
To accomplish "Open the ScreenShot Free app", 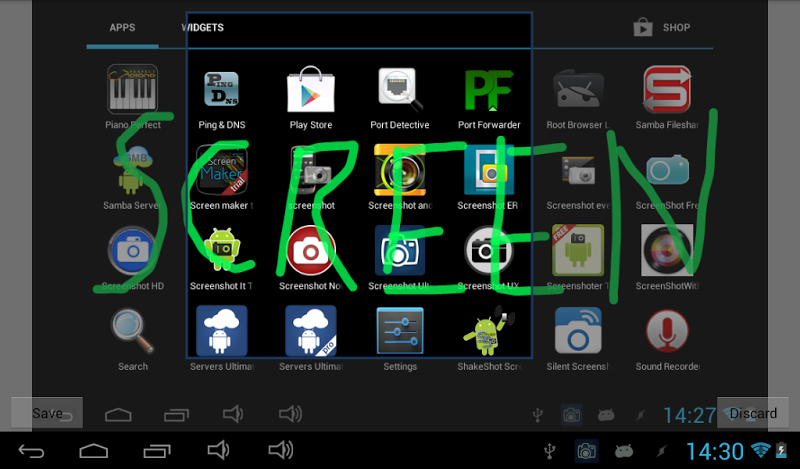I will (x=667, y=170).
